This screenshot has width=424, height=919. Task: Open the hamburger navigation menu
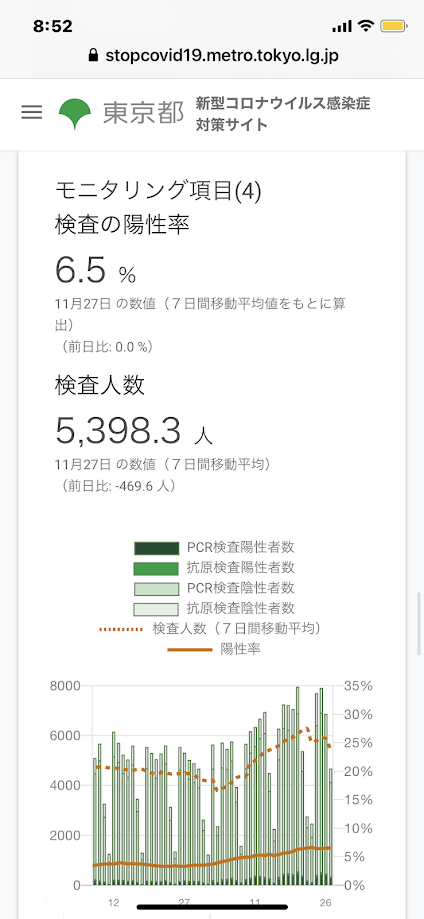[x=32, y=113]
